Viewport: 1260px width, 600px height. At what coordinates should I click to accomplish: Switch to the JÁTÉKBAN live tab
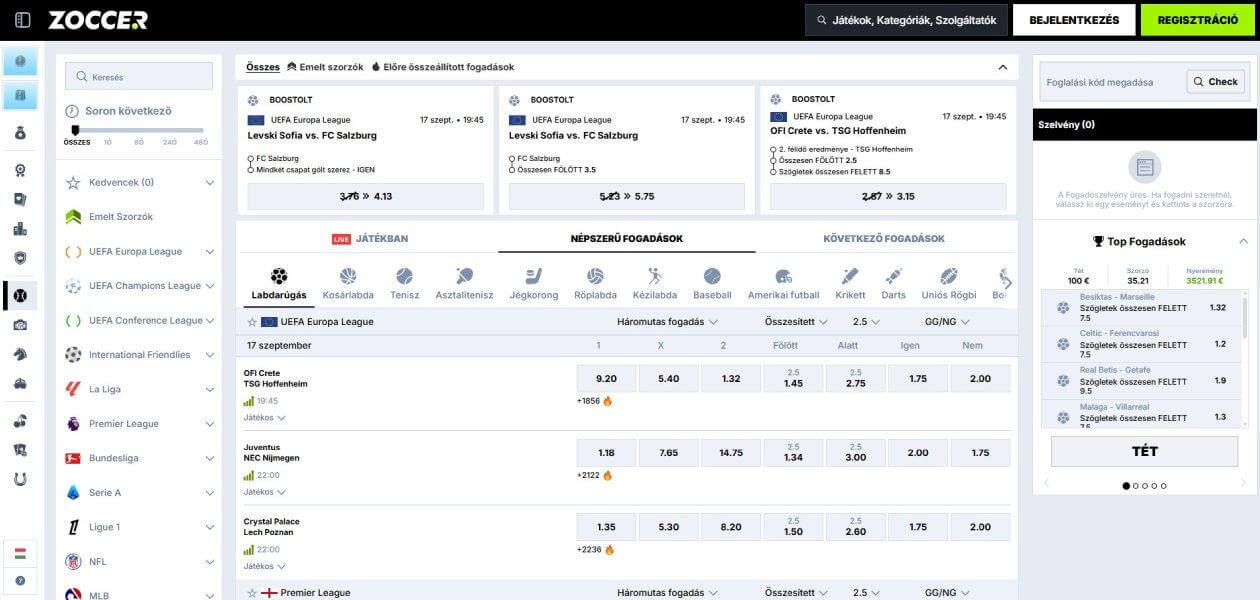[369, 239]
